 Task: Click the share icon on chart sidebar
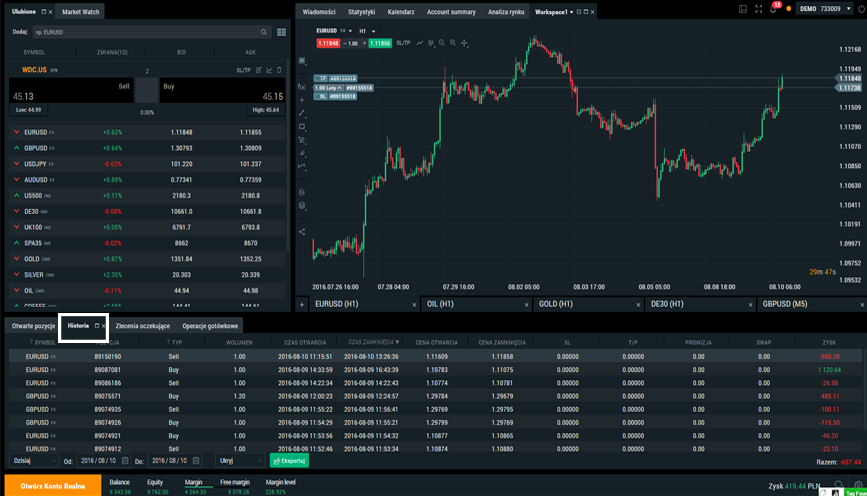[x=302, y=232]
